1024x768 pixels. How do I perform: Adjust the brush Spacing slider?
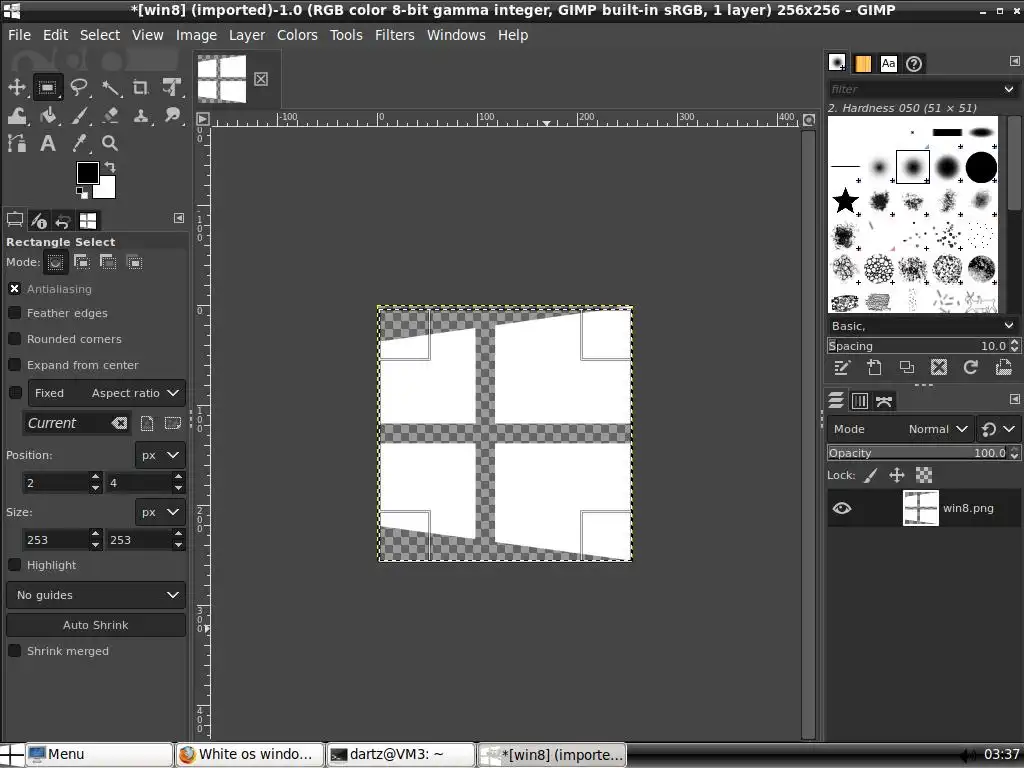coord(918,345)
